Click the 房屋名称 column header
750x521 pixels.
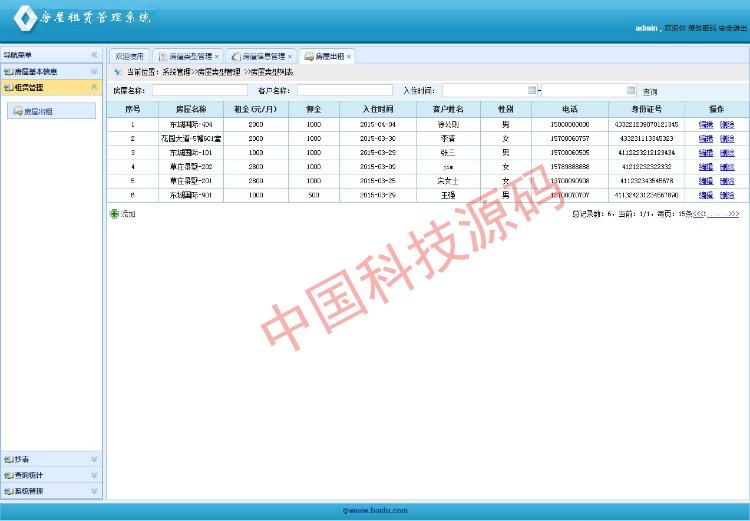[191, 109]
